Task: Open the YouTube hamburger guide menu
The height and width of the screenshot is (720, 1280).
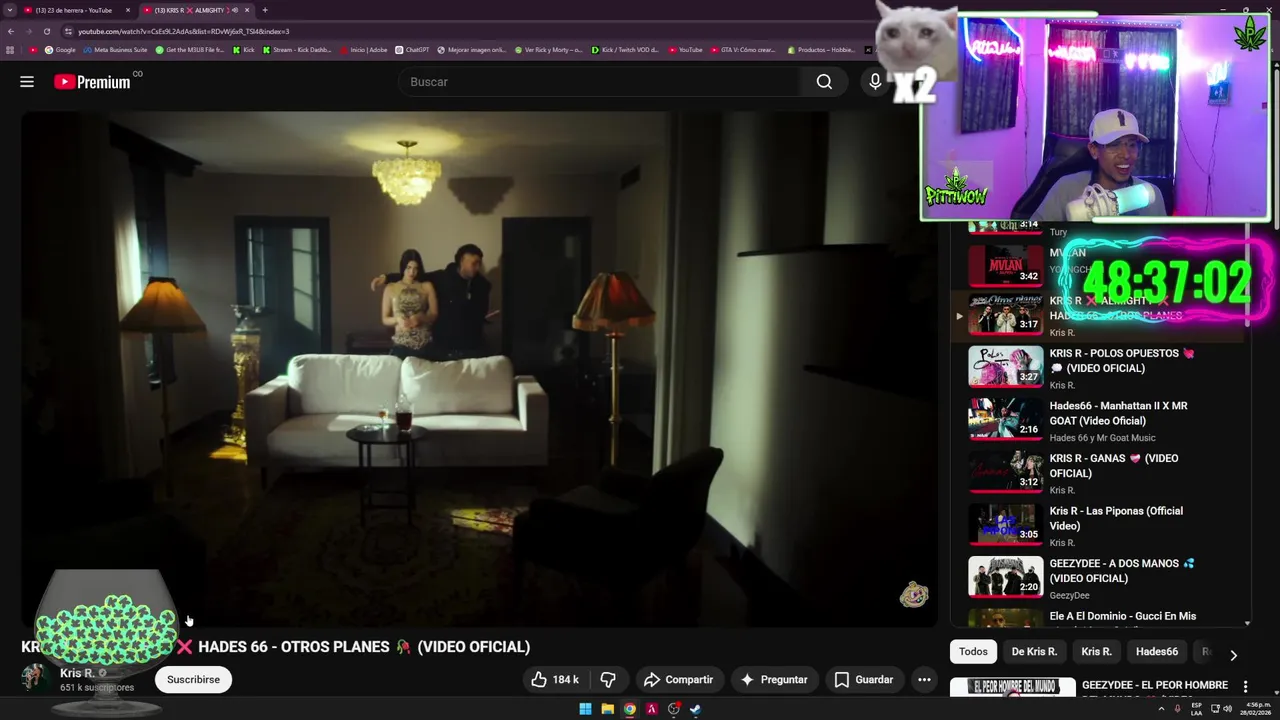Action: [27, 82]
